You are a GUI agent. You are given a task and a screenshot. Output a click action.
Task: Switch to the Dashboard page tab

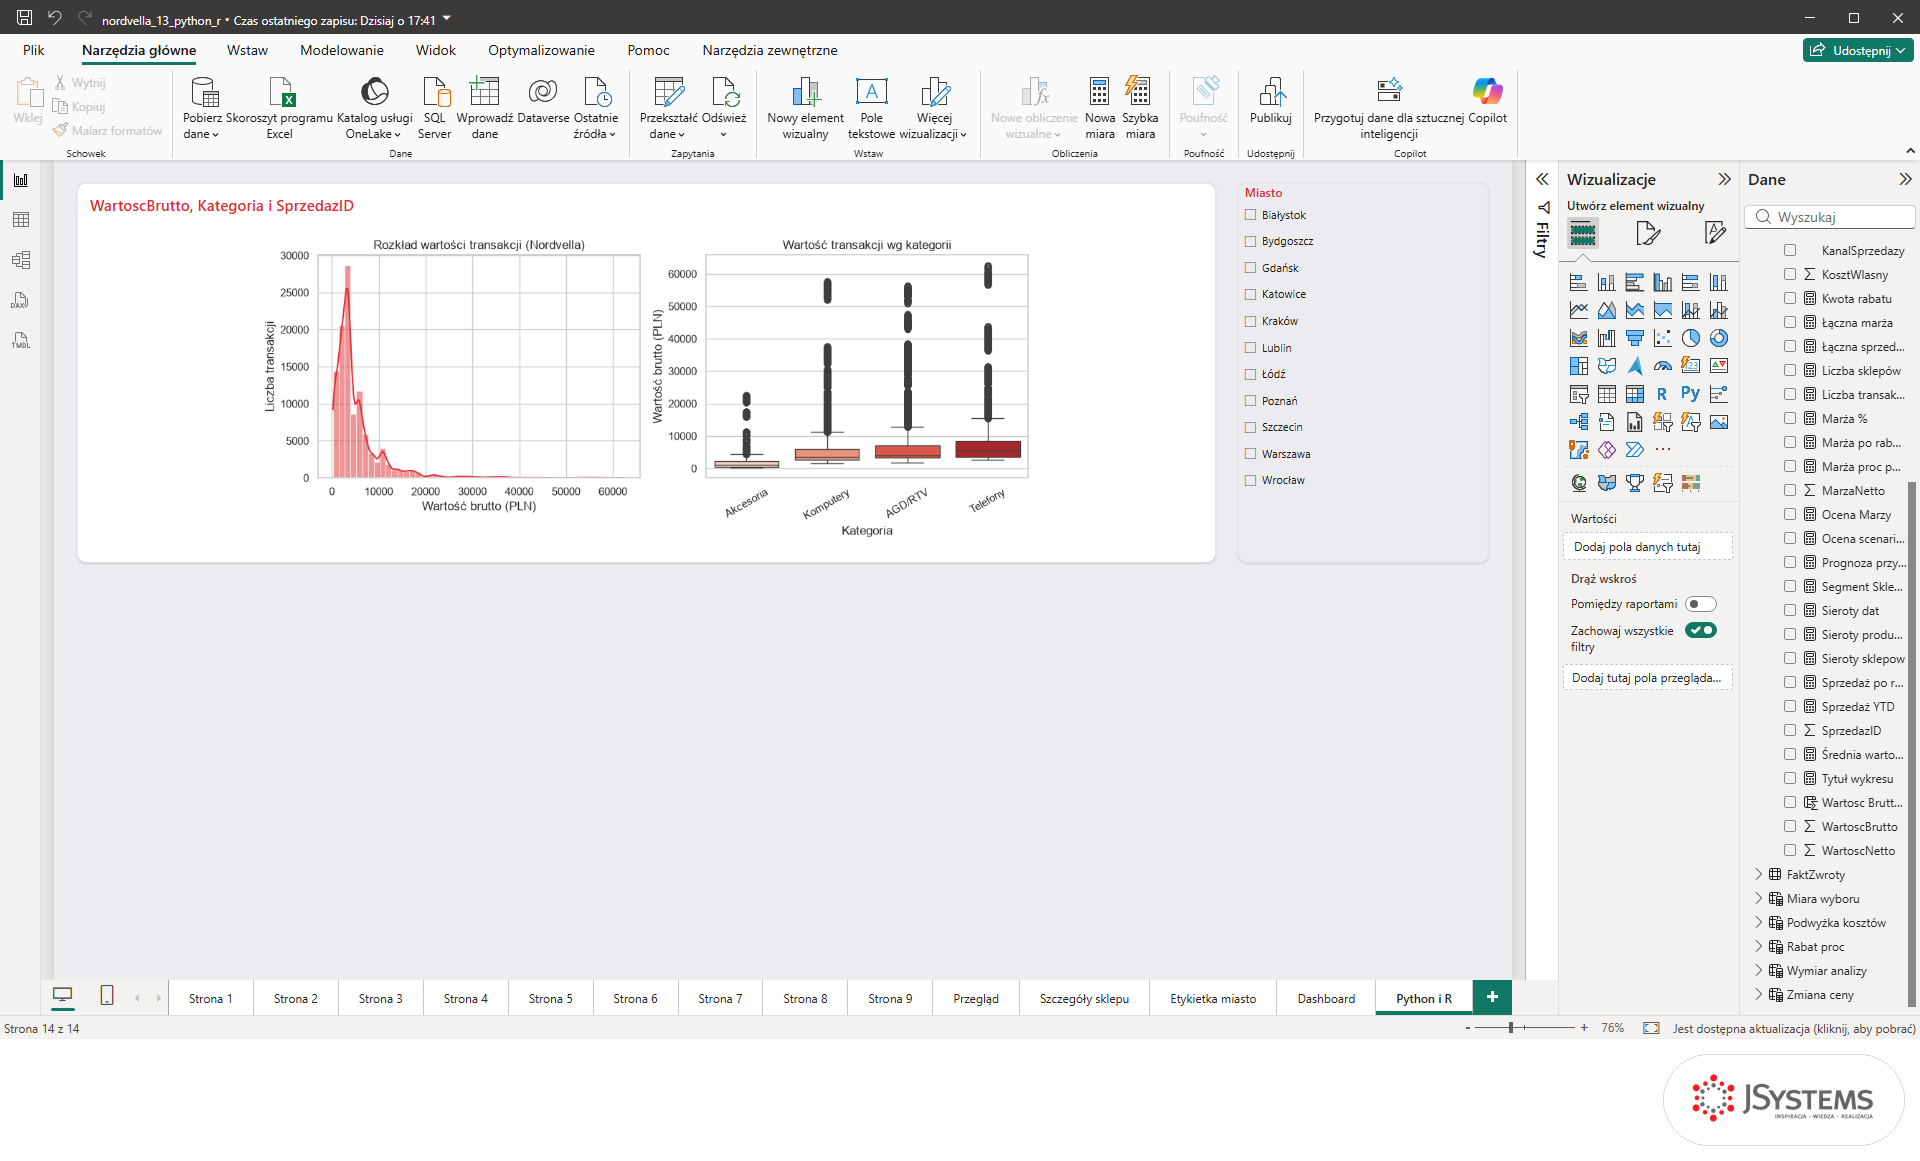tap(1326, 998)
